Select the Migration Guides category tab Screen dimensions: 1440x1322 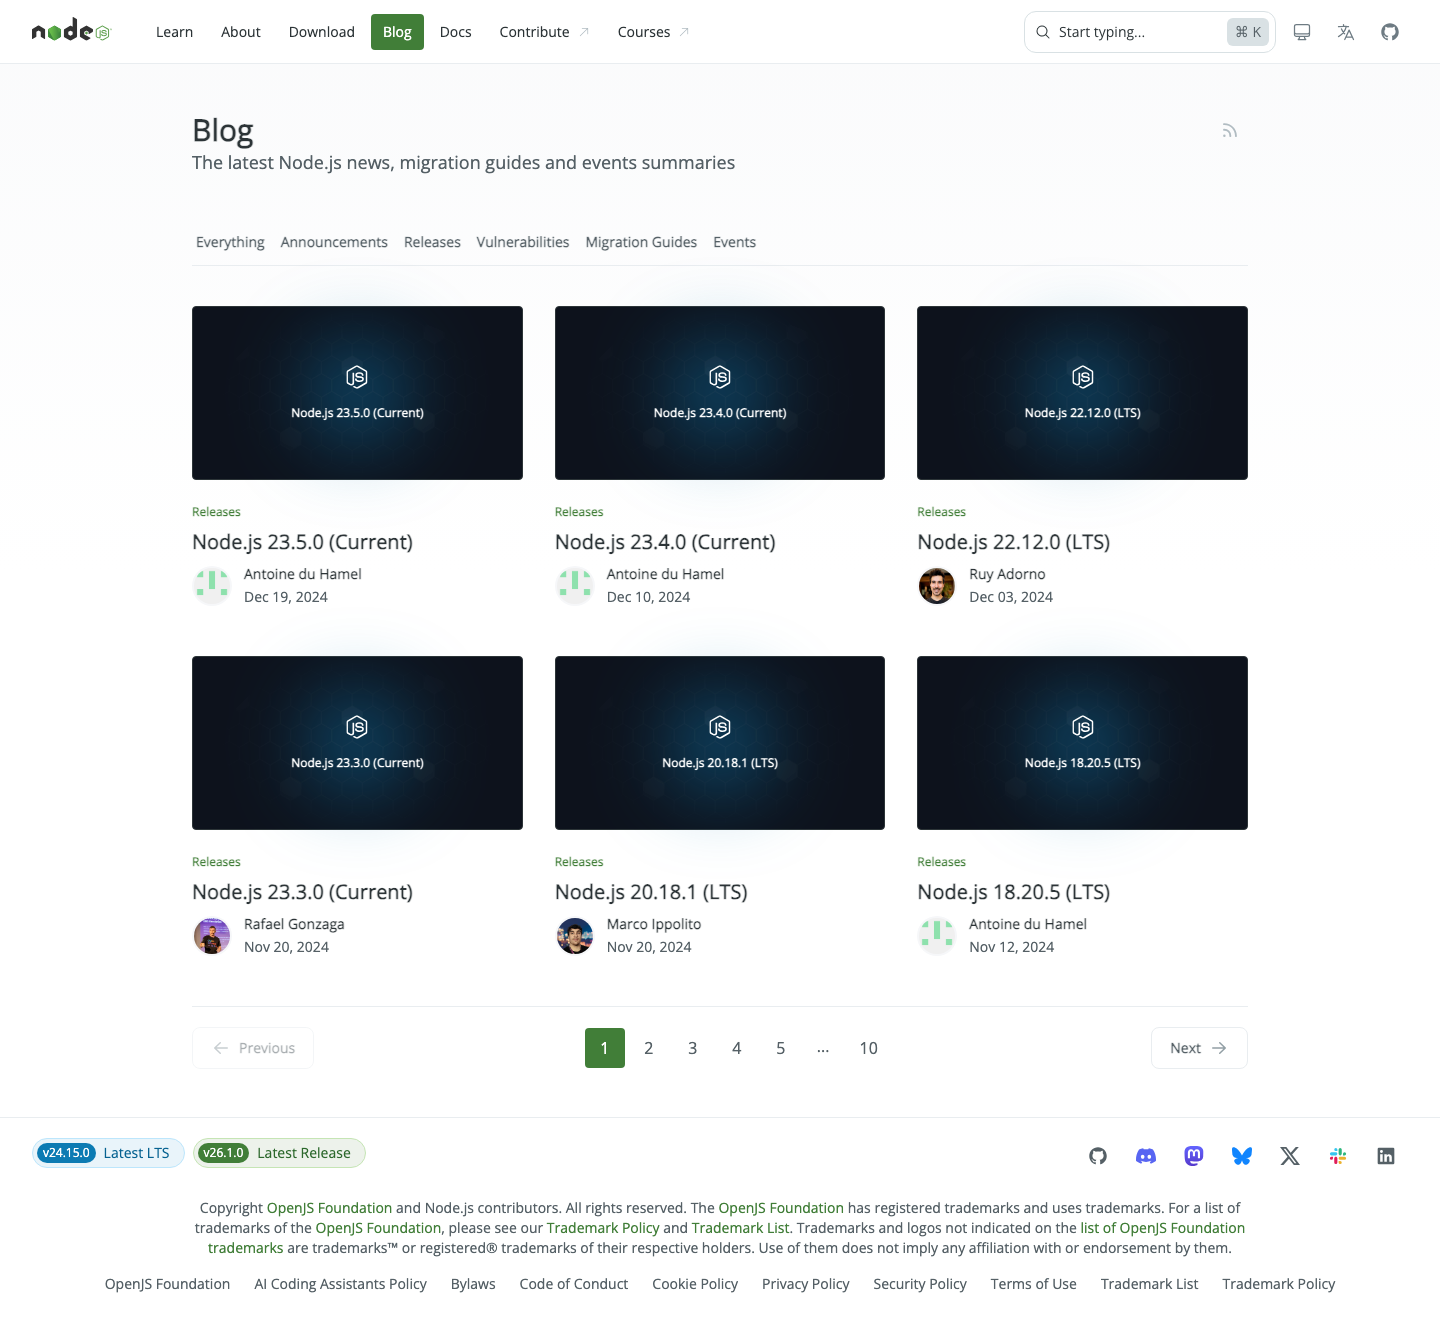(x=641, y=242)
